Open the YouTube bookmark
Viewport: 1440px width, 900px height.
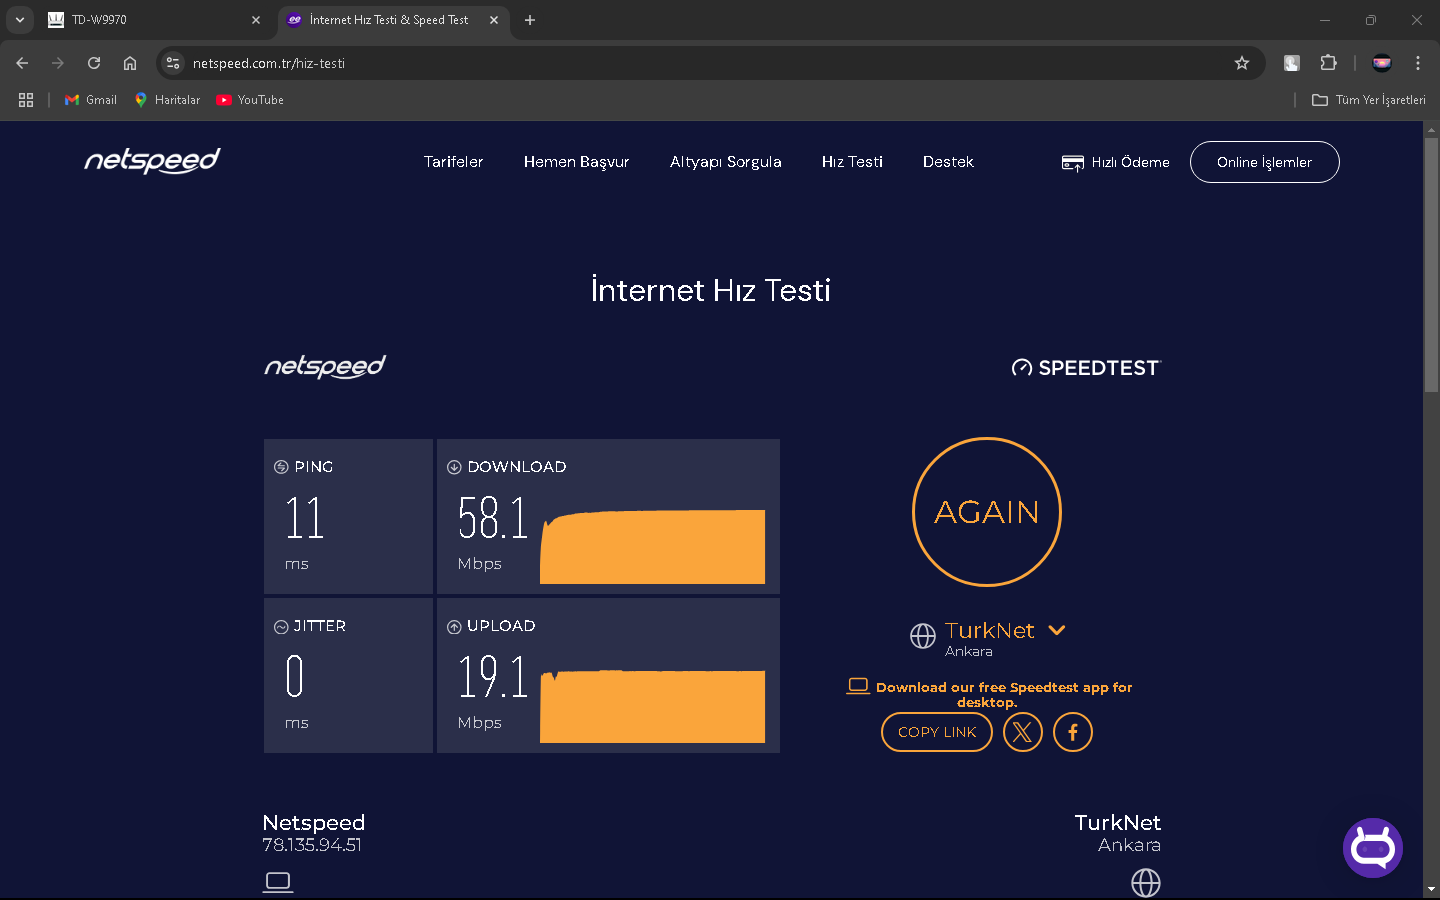tap(250, 100)
